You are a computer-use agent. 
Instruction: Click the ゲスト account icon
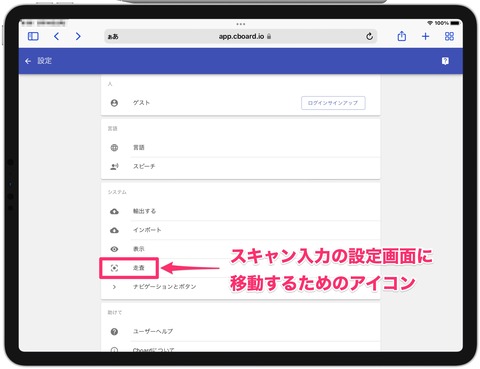point(114,103)
